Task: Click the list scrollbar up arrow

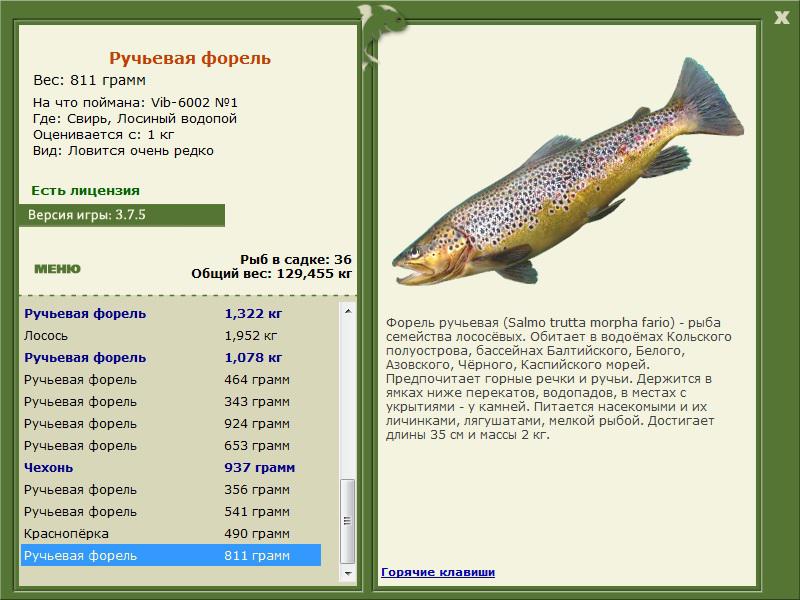Action: (x=348, y=311)
